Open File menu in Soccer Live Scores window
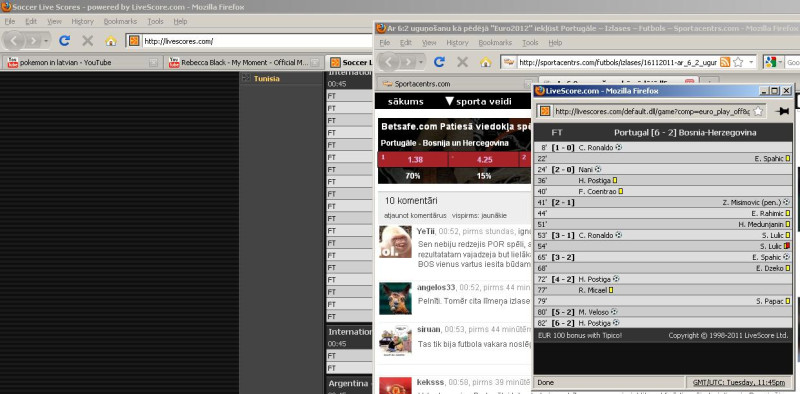The width and height of the screenshot is (800, 394). click(10, 21)
